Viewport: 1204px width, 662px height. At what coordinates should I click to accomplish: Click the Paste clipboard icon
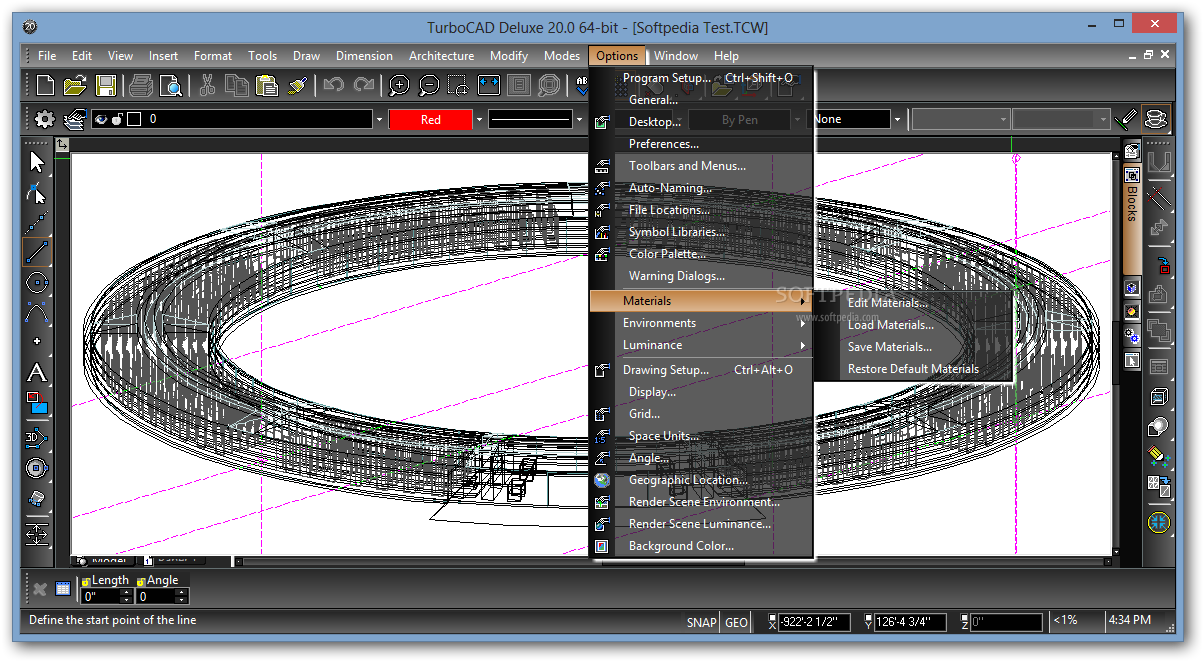(266, 86)
